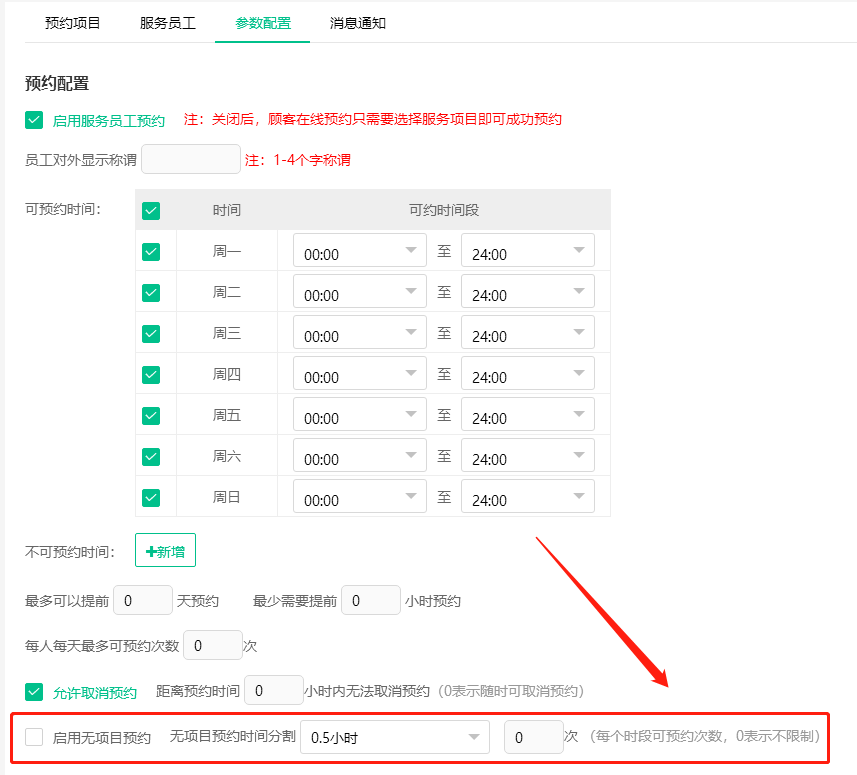Viewport: 857px width, 775px height.
Task: Click the 最多可以提前 days input box
Action: click(142, 600)
